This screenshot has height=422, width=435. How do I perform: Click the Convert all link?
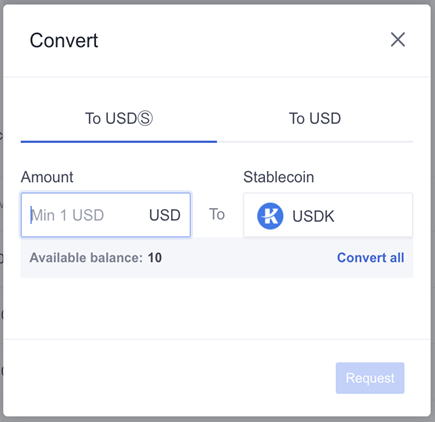(x=370, y=258)
